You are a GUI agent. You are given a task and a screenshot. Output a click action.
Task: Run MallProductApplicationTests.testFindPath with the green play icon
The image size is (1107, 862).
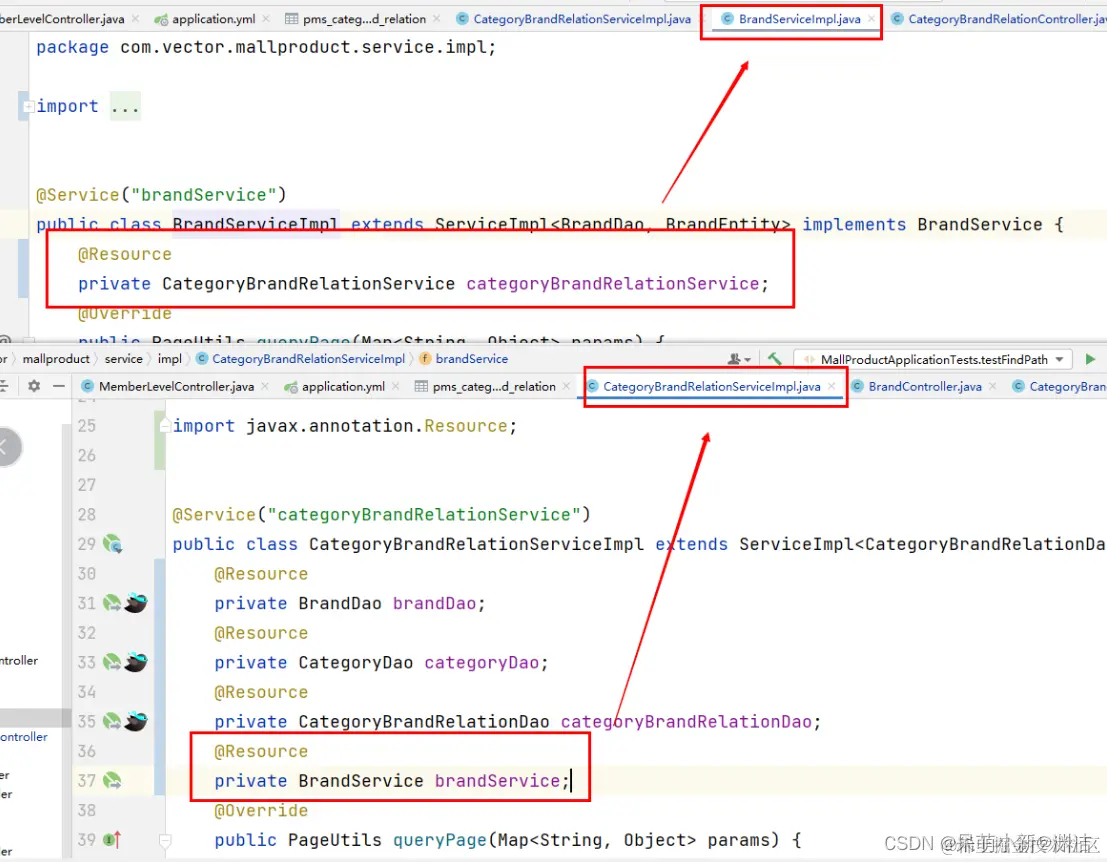1089,359
